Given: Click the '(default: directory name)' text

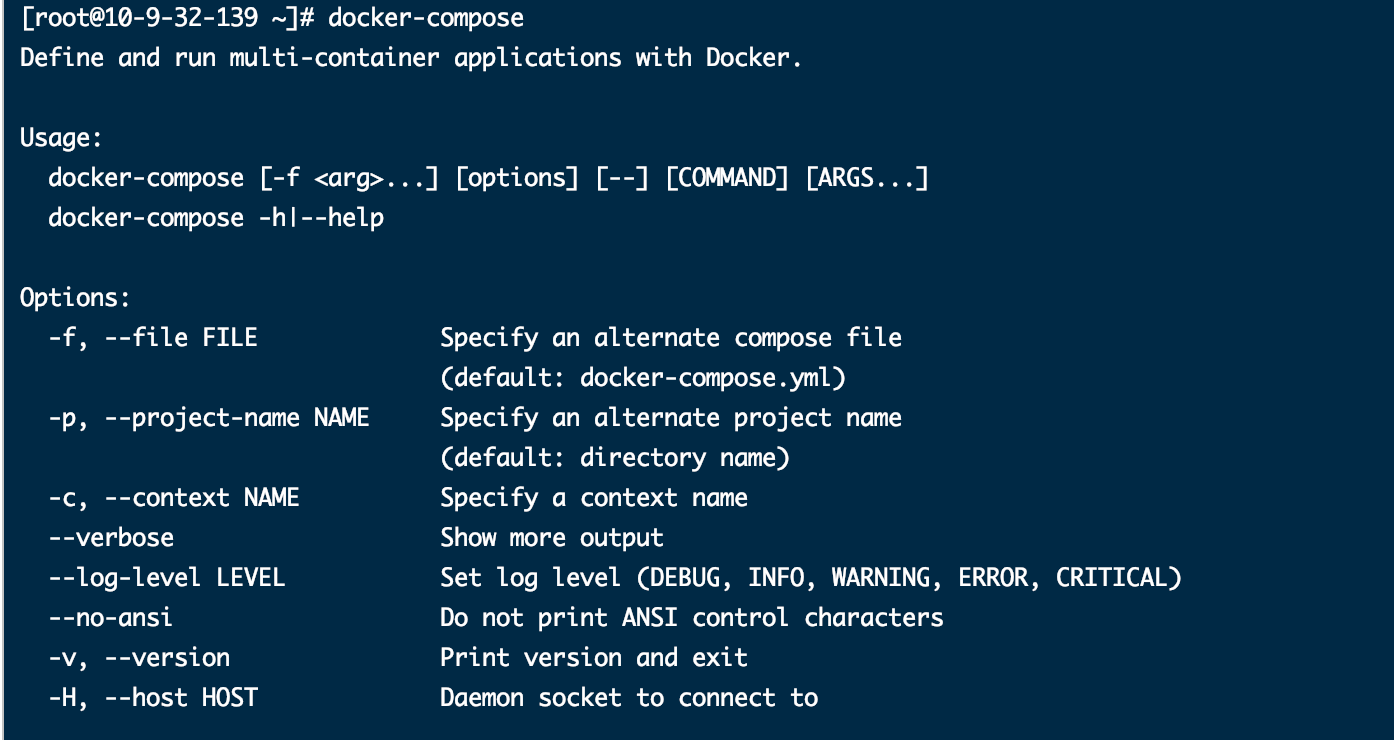Looking at the screenshot, I should [615, 458].
